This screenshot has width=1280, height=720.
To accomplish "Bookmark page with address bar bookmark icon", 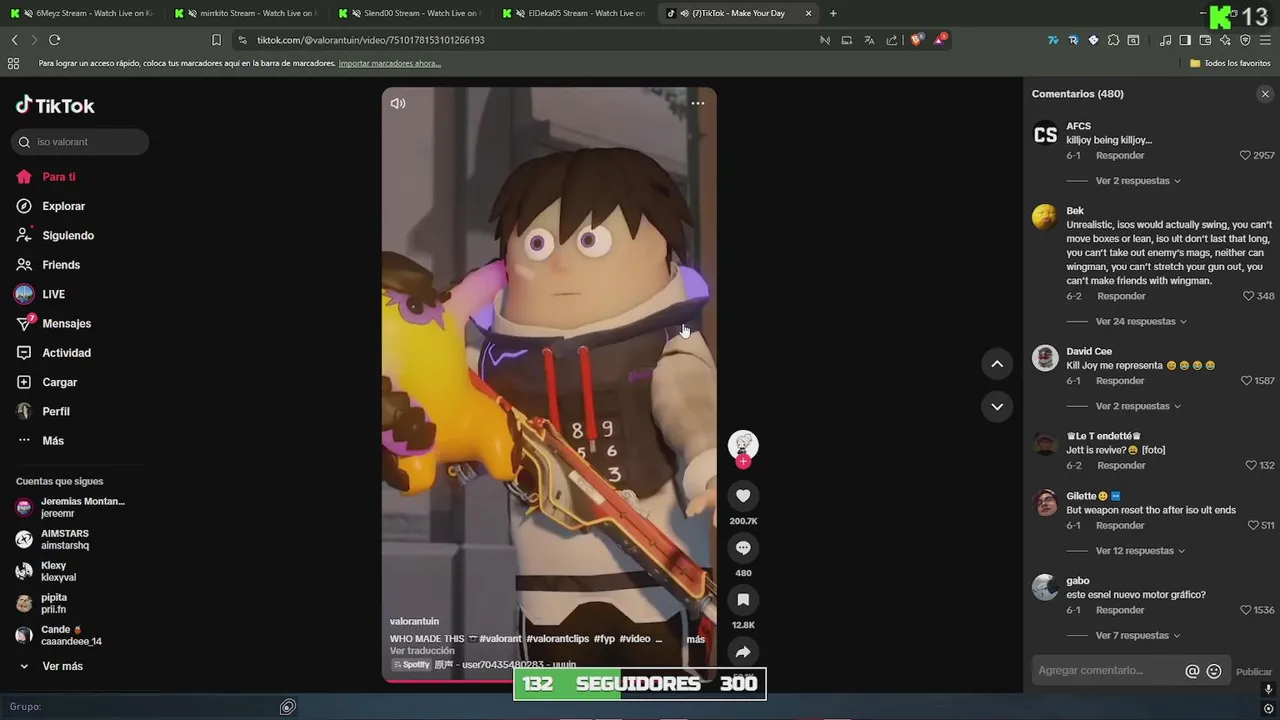I will (x=216, y=40).
